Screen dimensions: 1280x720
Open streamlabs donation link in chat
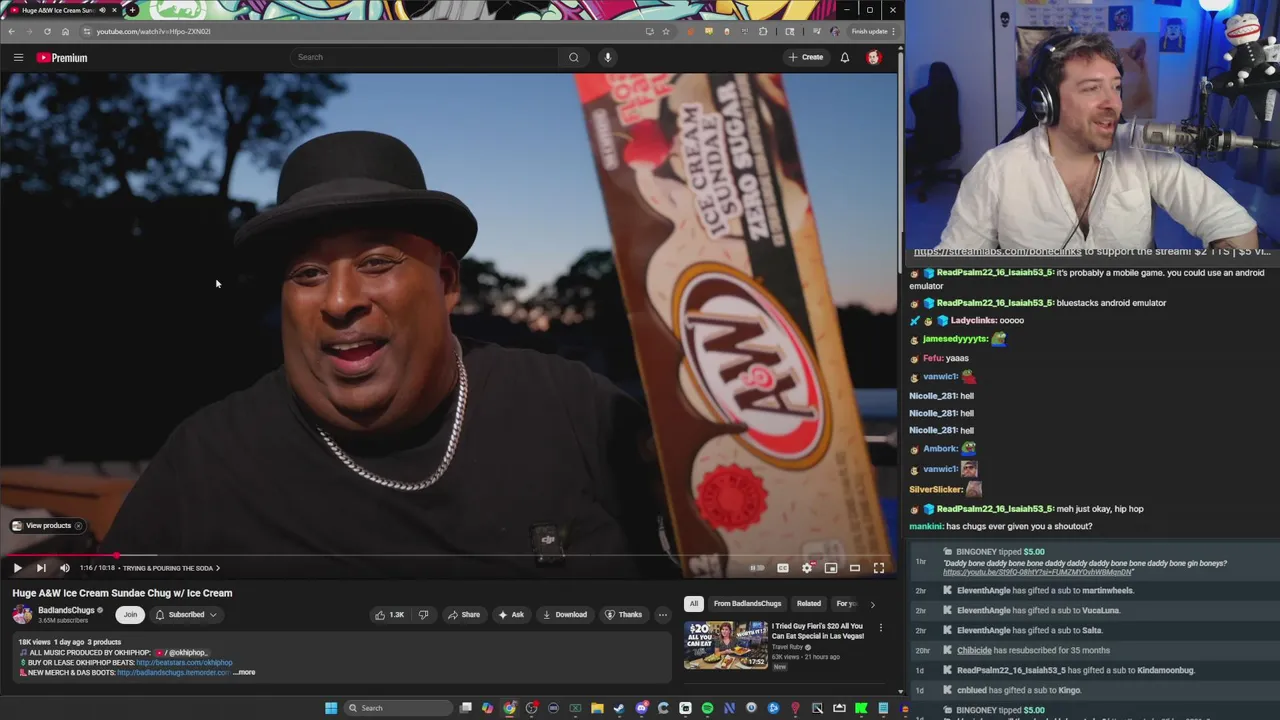click(x=997, y=252)
